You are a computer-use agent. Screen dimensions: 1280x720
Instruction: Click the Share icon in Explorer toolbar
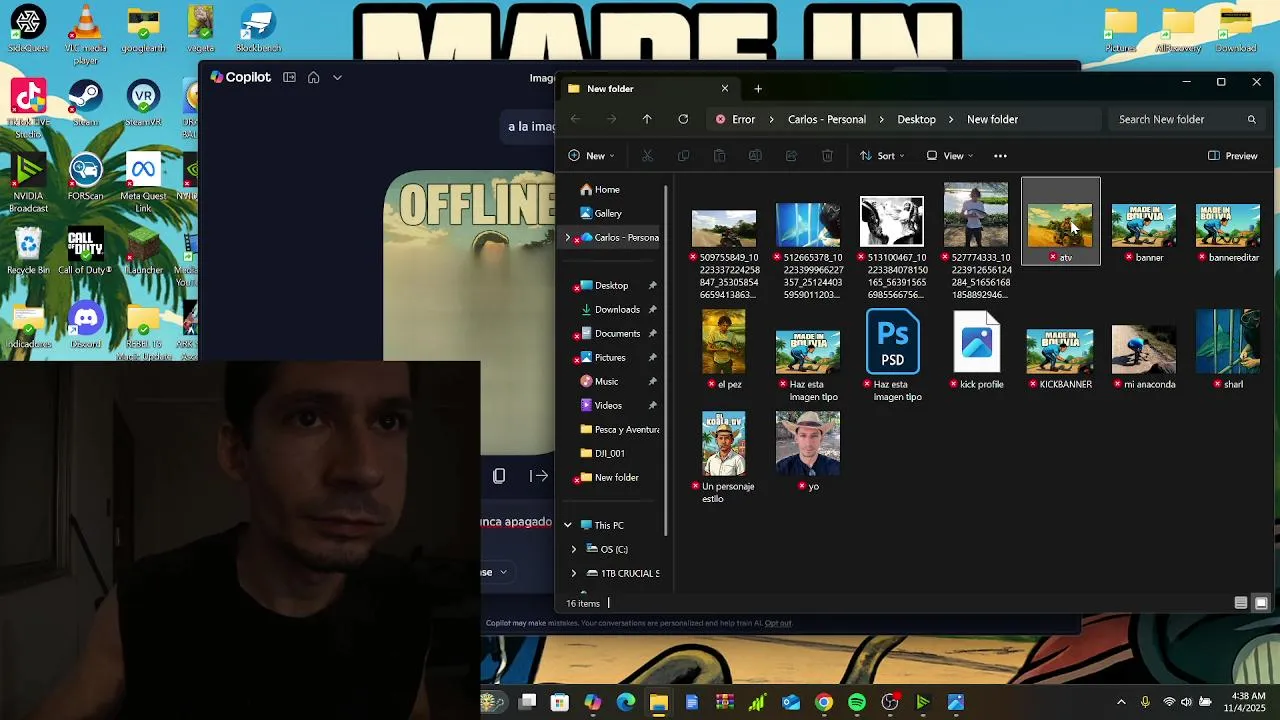point(791,156)
